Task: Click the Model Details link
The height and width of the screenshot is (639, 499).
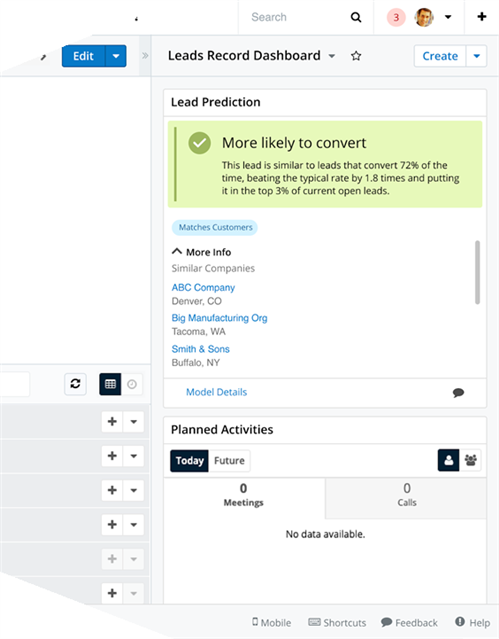Action: [x=216, y=392]
